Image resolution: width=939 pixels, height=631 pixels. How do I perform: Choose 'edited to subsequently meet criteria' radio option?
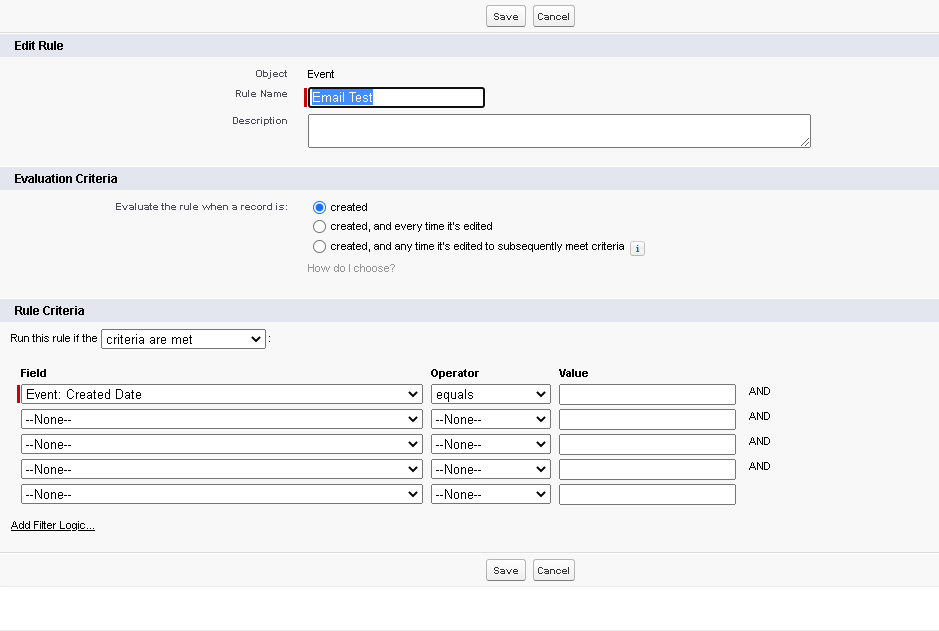320,246
